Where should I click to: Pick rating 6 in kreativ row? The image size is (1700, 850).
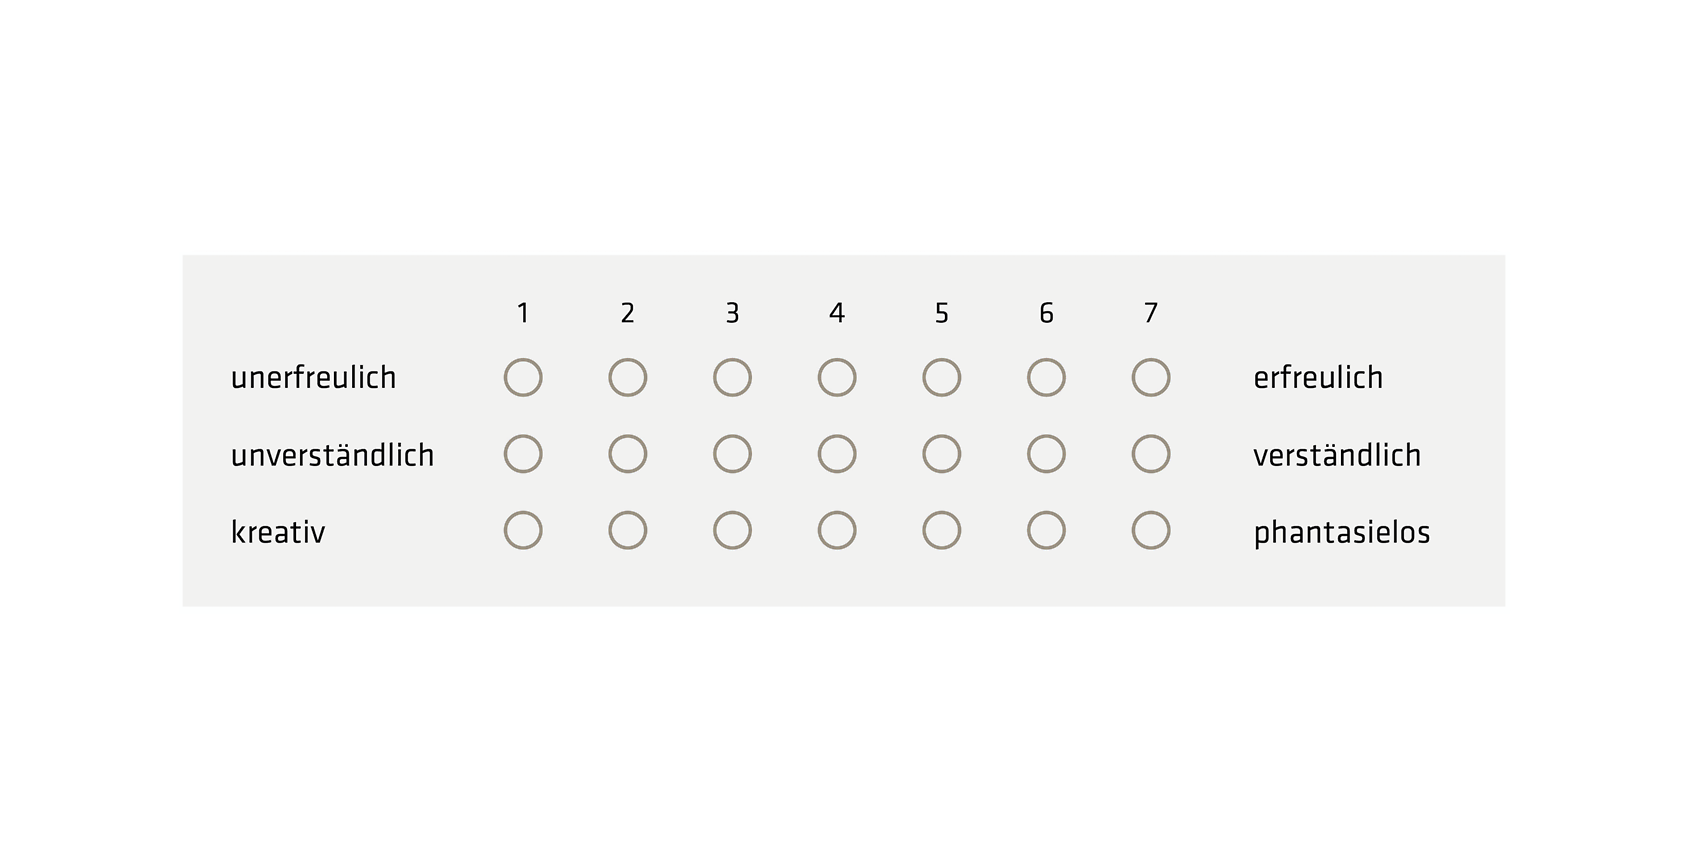click(1046, 530)
